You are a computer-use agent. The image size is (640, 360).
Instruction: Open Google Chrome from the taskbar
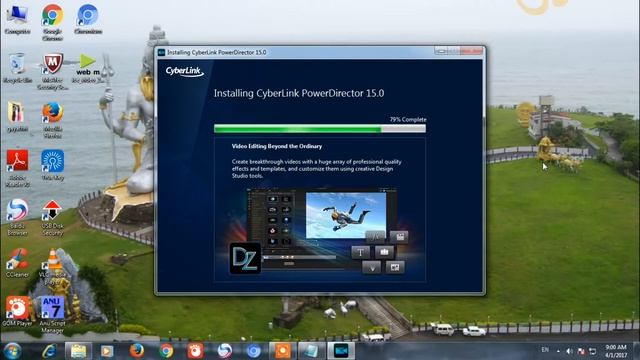tap(166, 351)
